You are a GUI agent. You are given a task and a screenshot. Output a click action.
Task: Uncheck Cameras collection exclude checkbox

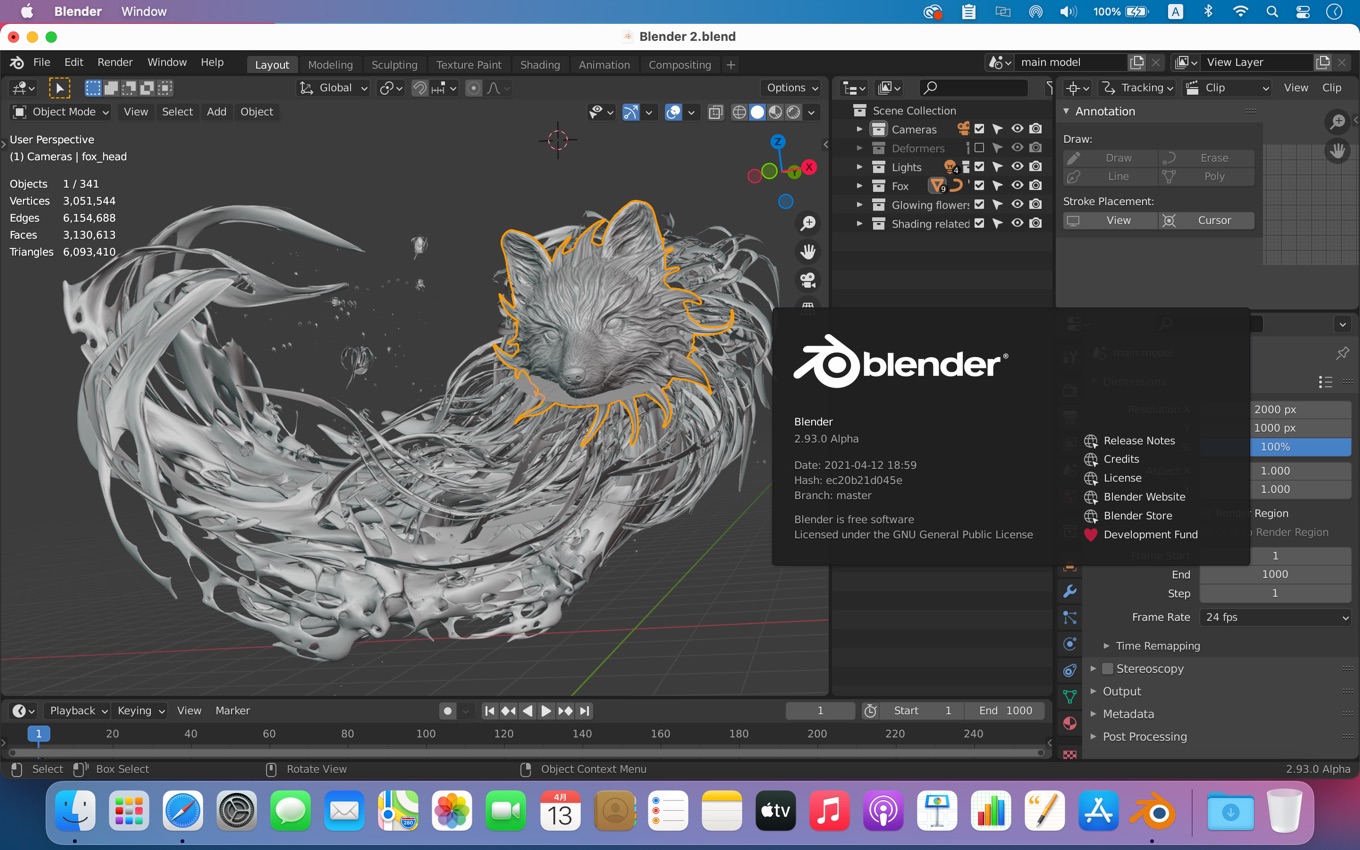979,129
